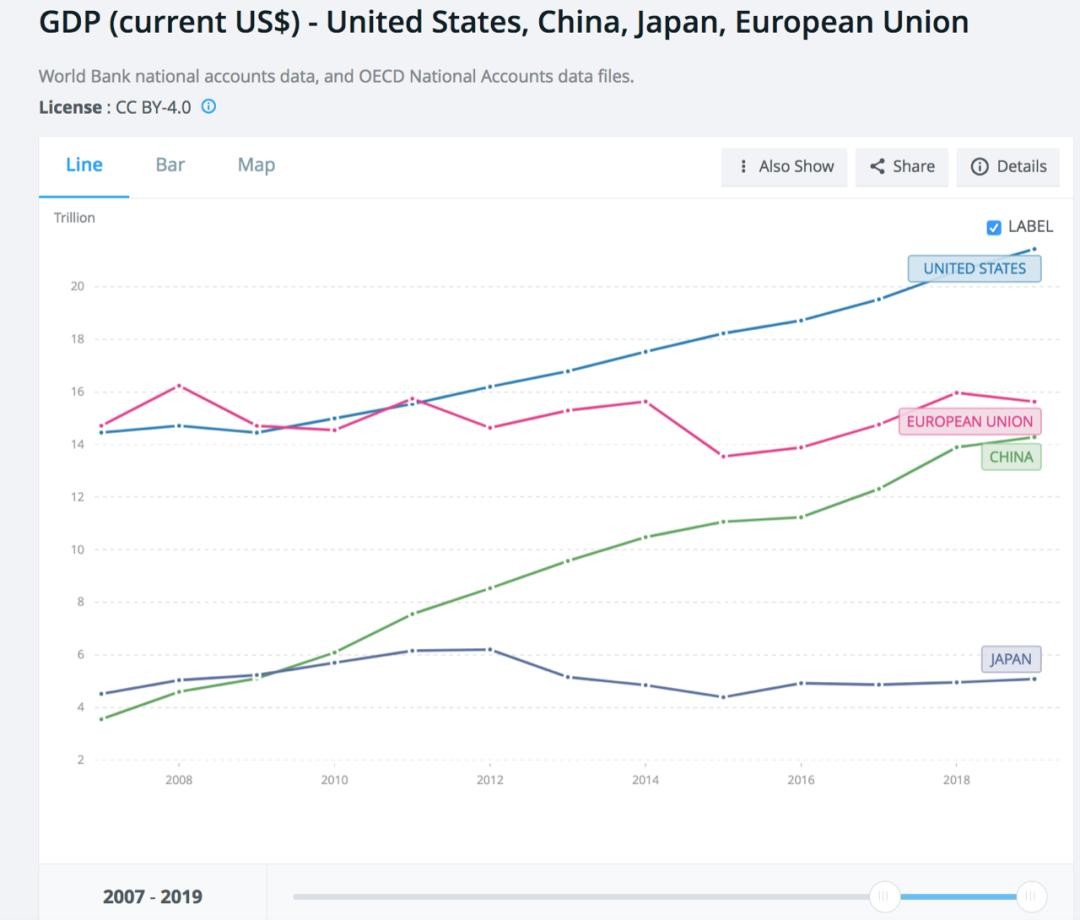This screenshot has height=920, width=1080.
Task: Click the license info icon
Action: (x=209, y=106)
